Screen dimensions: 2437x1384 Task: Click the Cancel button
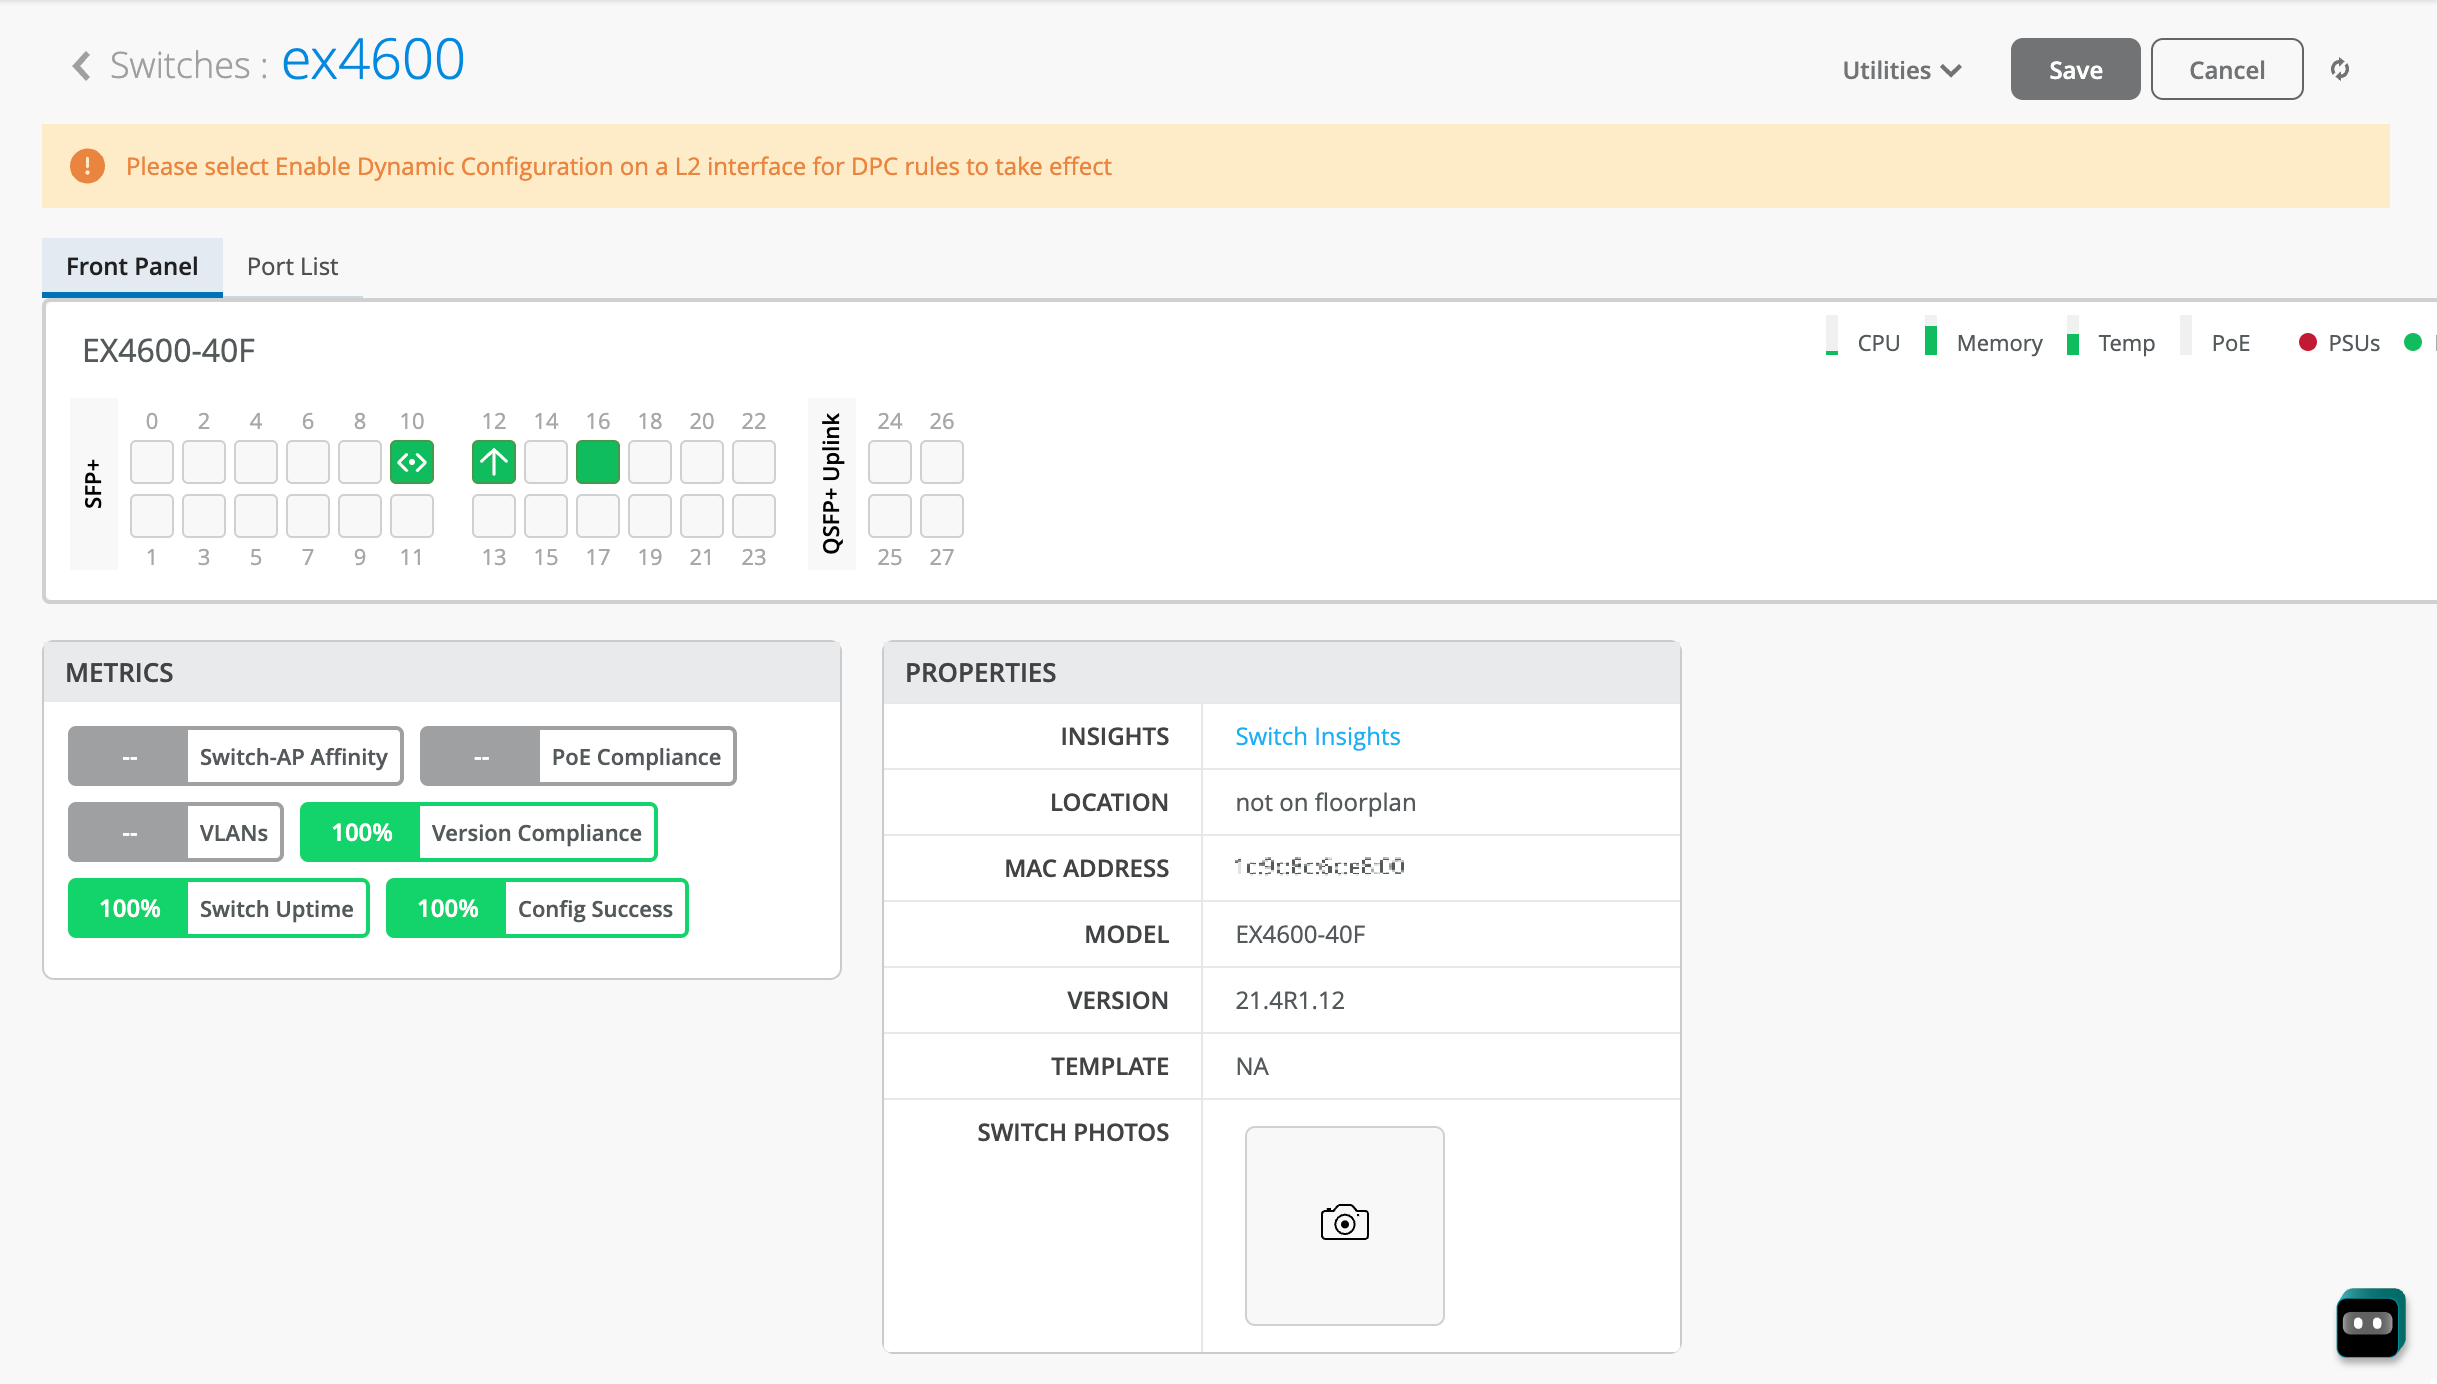pyautogui.click(x=2226, y=70)
